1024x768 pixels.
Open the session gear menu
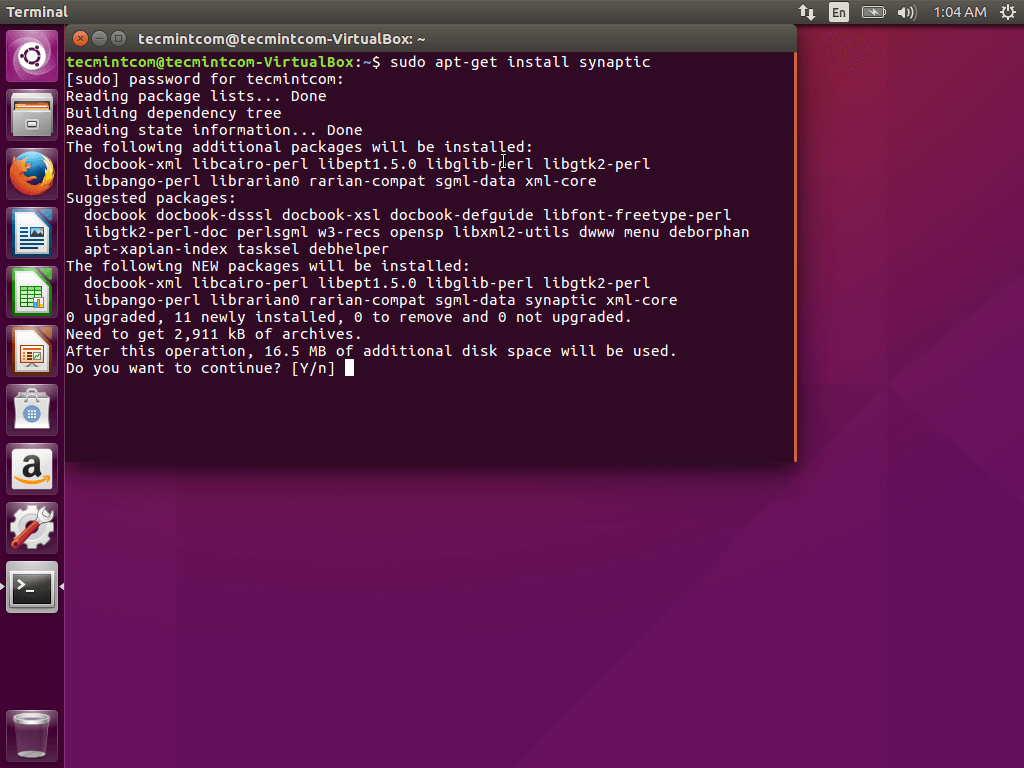1010,12
